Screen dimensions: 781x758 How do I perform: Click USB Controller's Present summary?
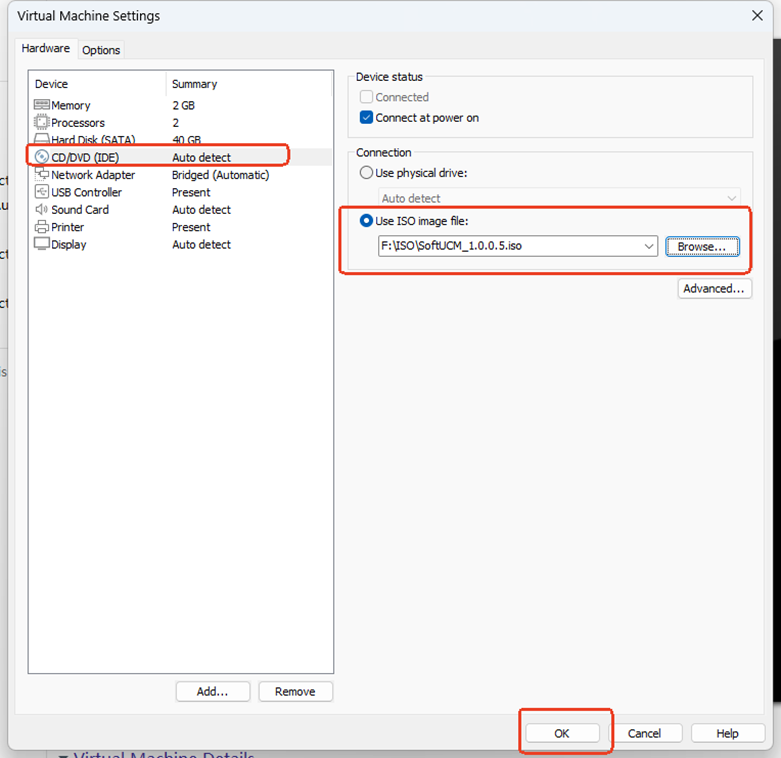coord(191,192)
